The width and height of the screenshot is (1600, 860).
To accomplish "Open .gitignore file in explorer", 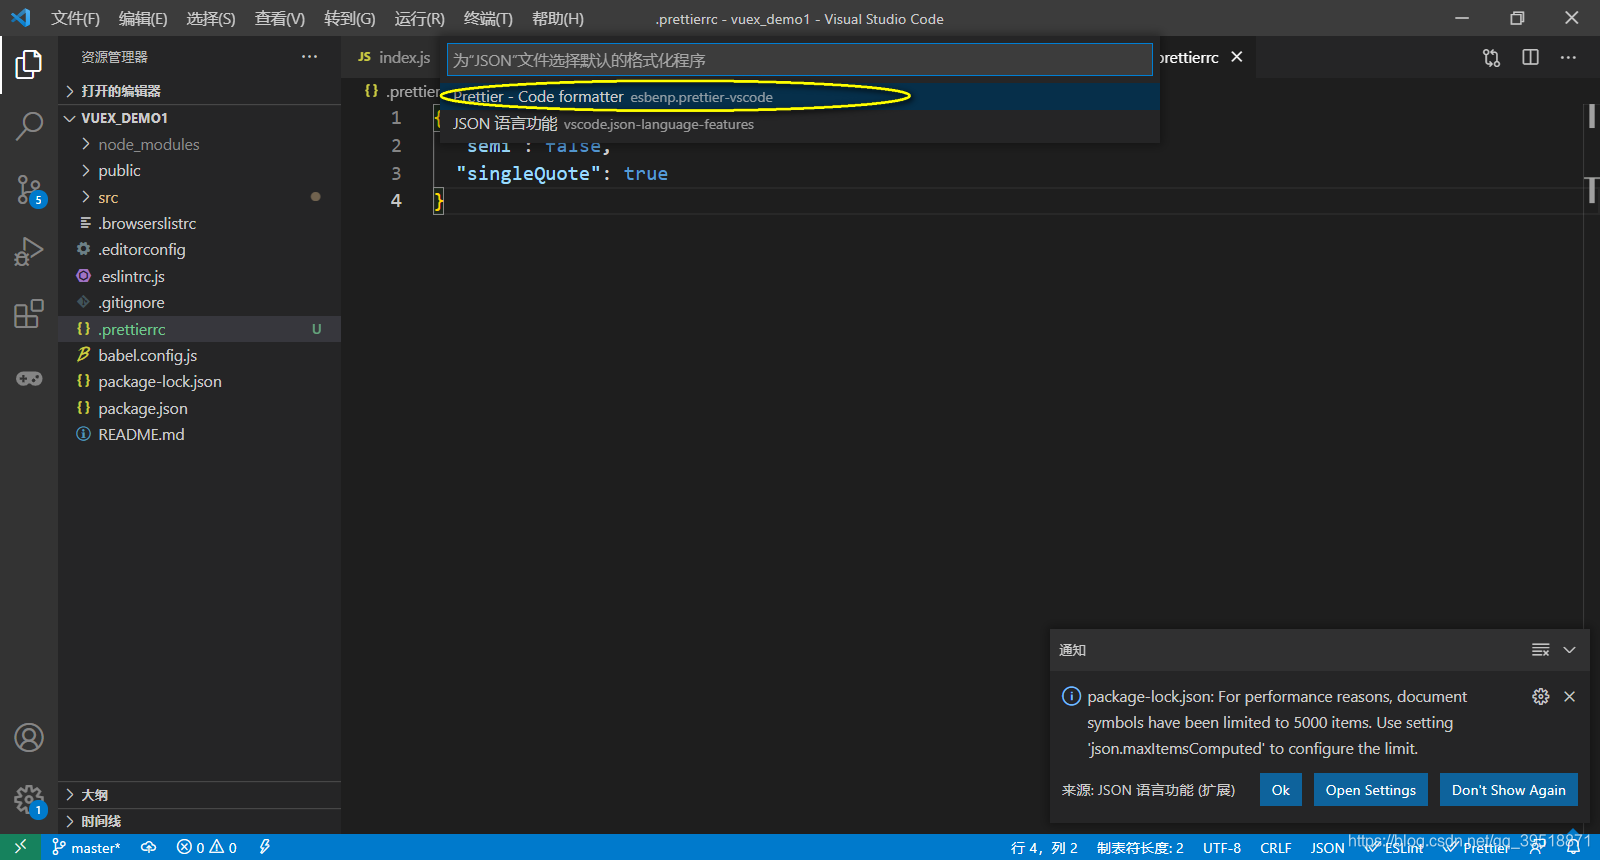I will 200,303.
